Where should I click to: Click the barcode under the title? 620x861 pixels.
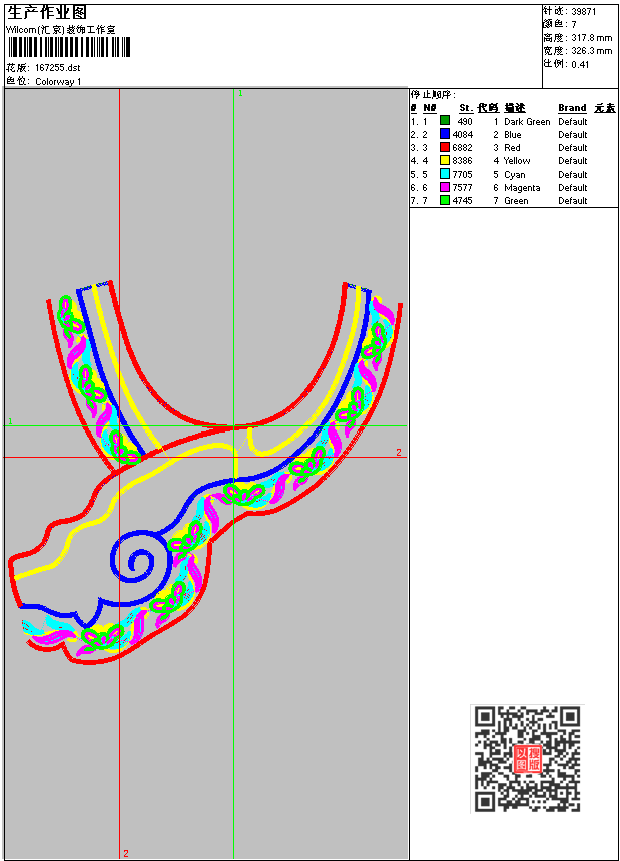point(69,47)
